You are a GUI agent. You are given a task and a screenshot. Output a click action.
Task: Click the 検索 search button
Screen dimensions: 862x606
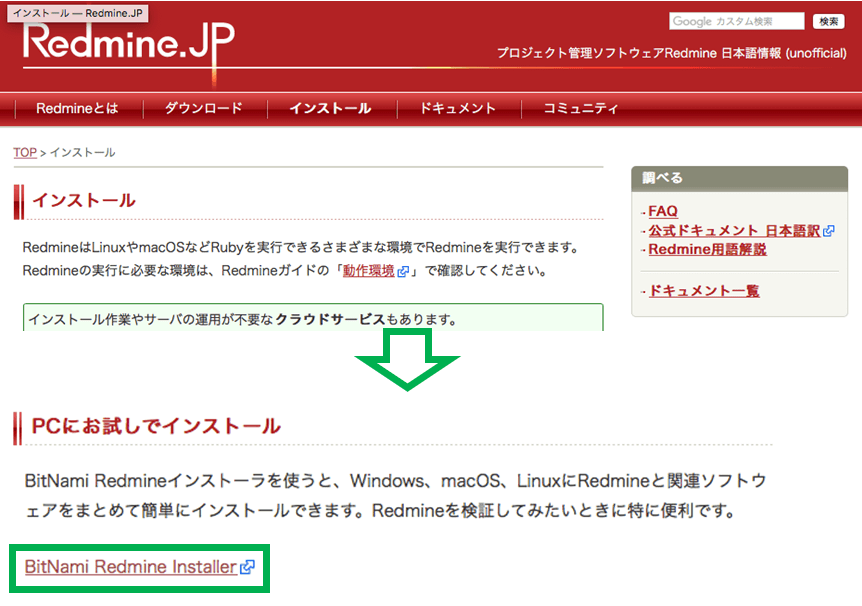tap(828, 21)
